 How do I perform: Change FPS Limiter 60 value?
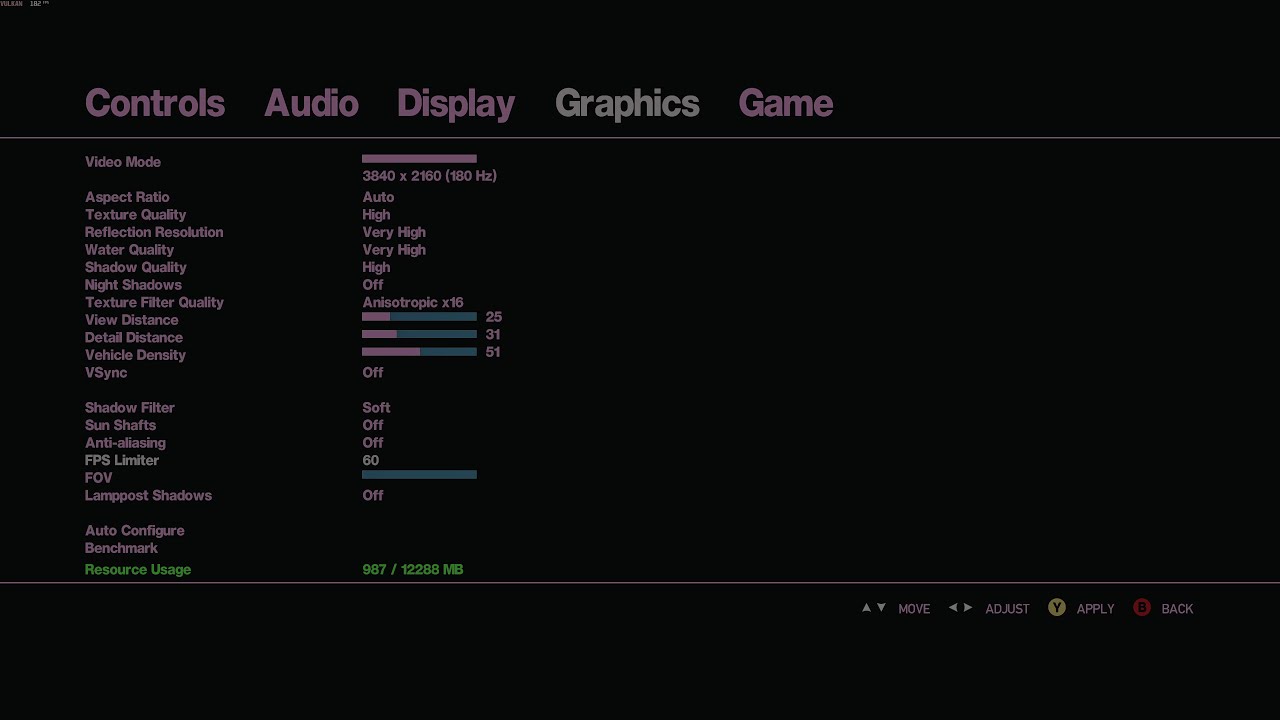371,461
